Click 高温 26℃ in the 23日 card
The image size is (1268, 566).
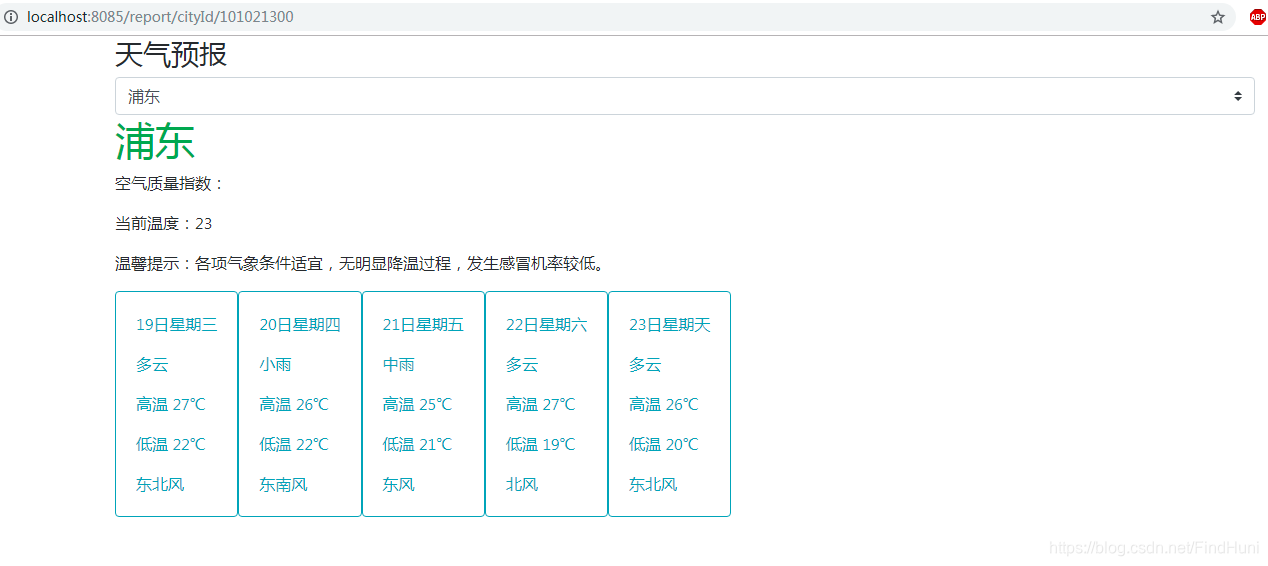pos(664,405)
